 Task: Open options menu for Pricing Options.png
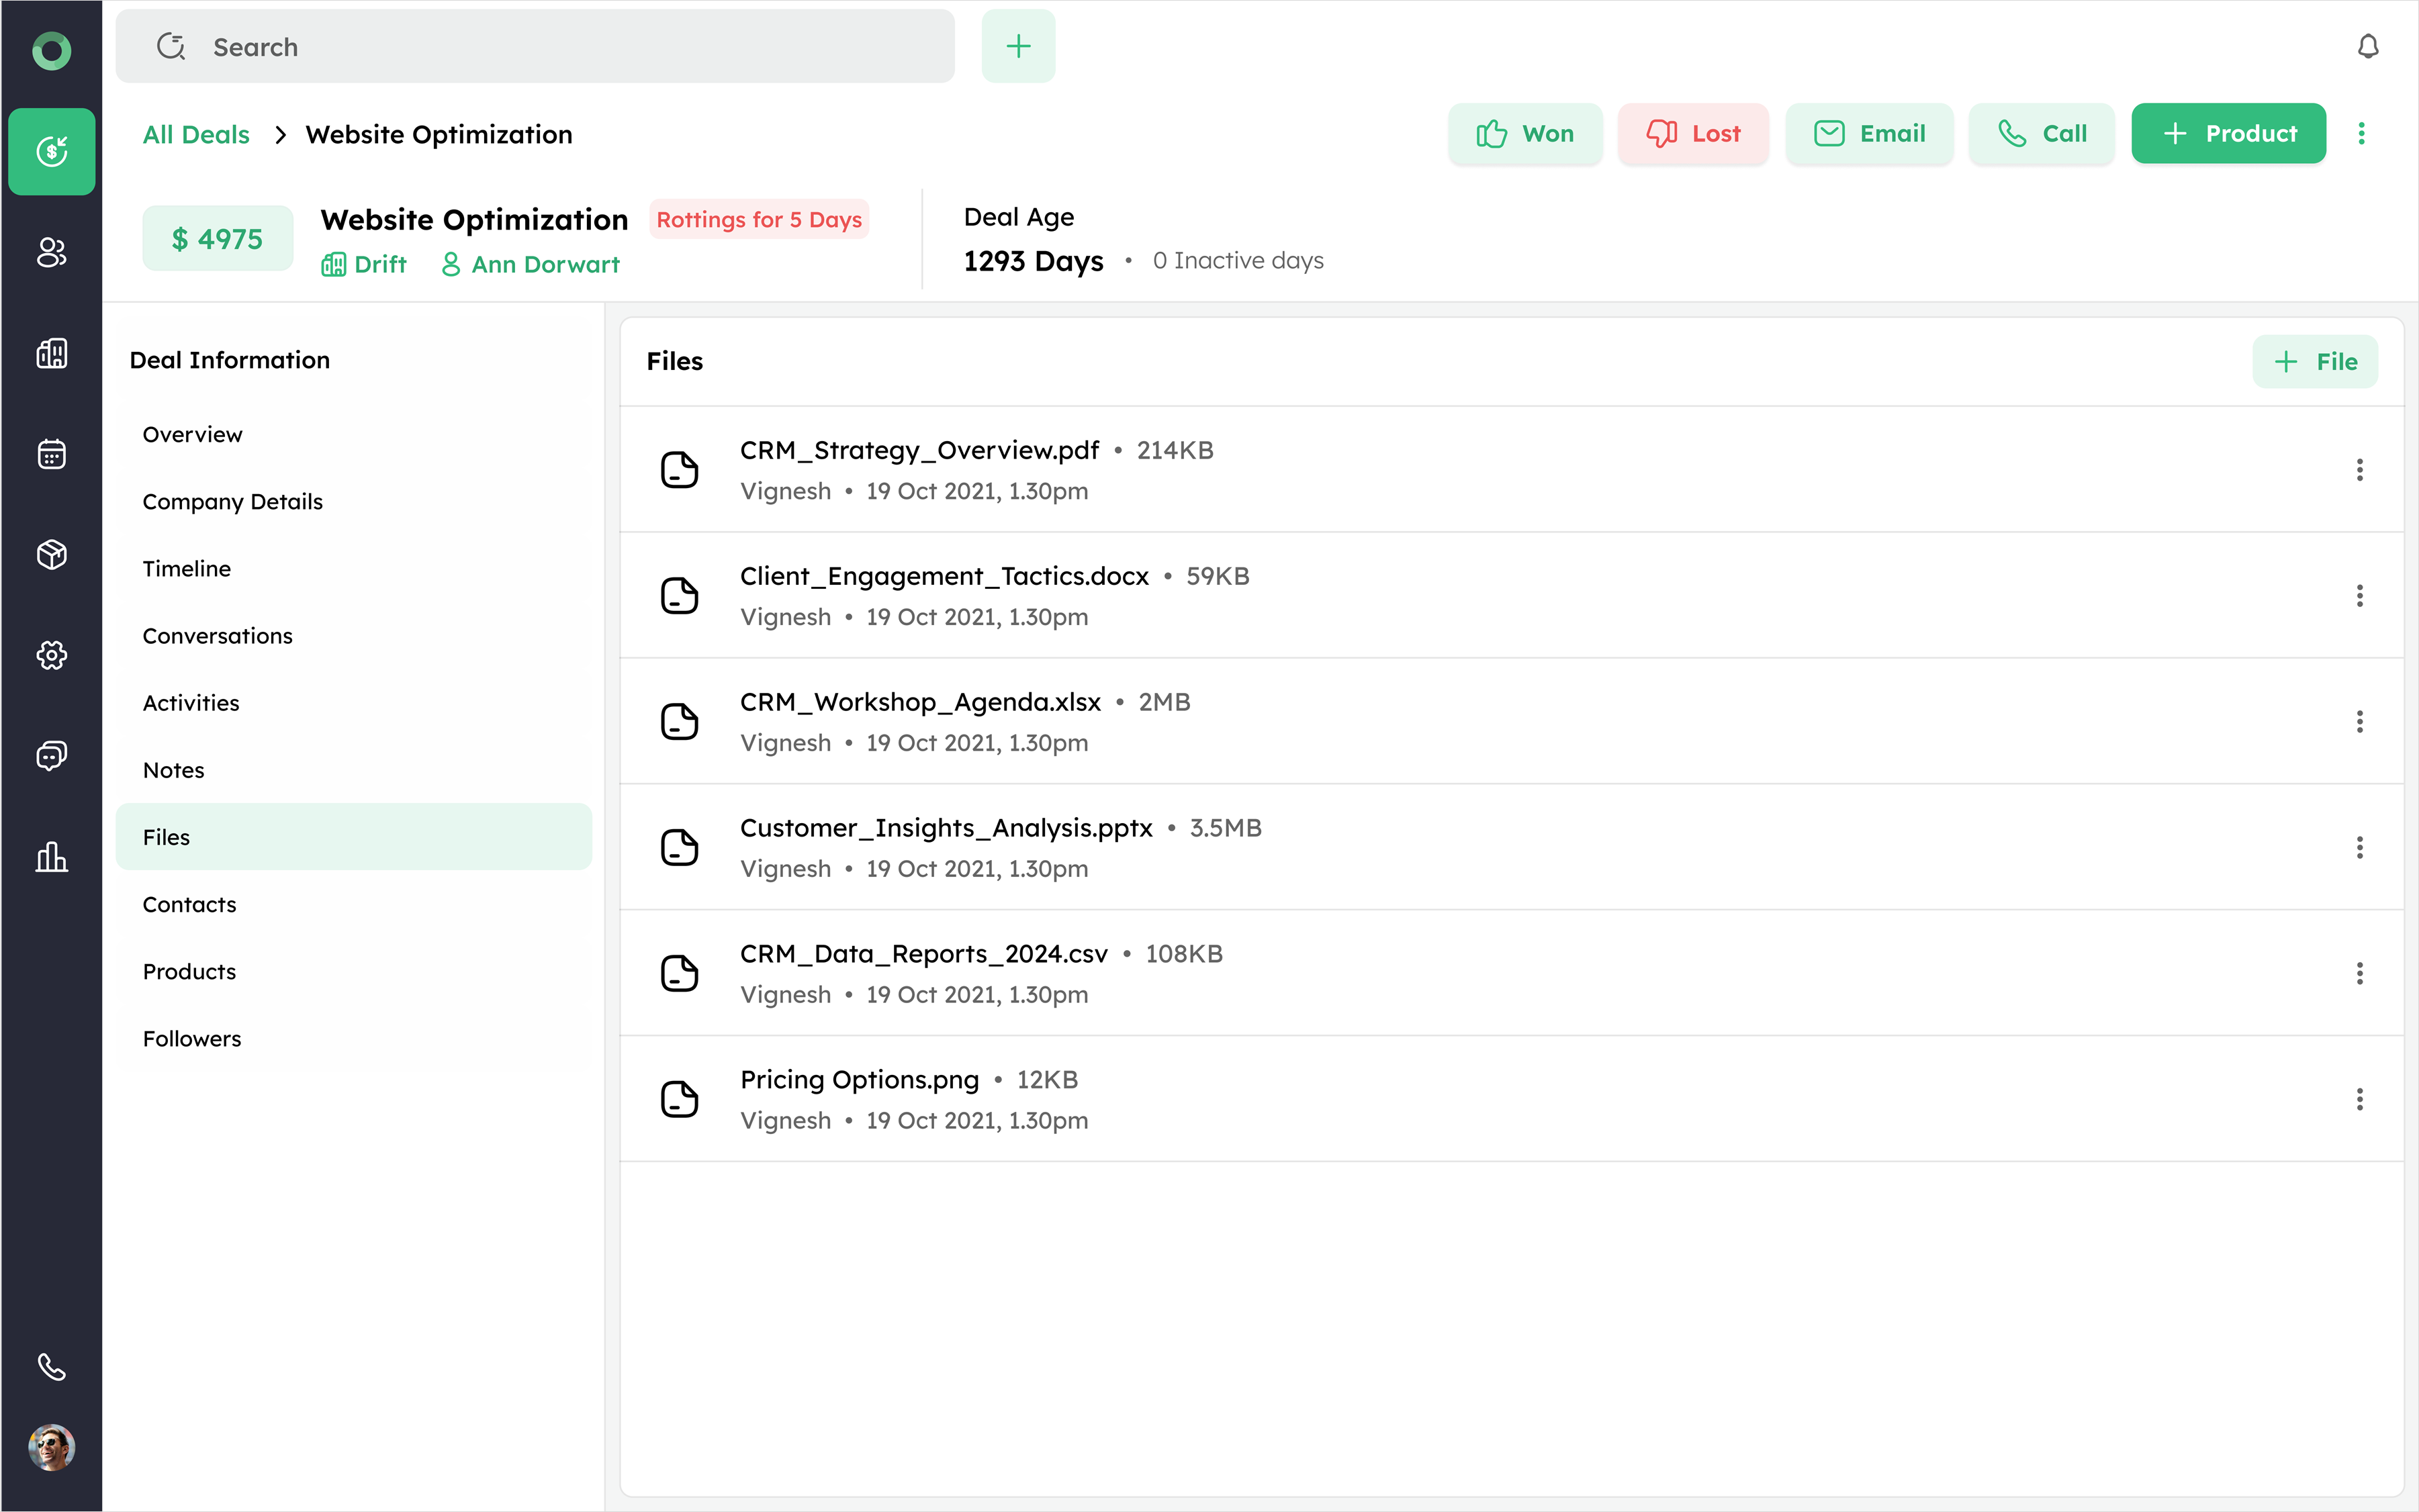pos(2359,1100)
